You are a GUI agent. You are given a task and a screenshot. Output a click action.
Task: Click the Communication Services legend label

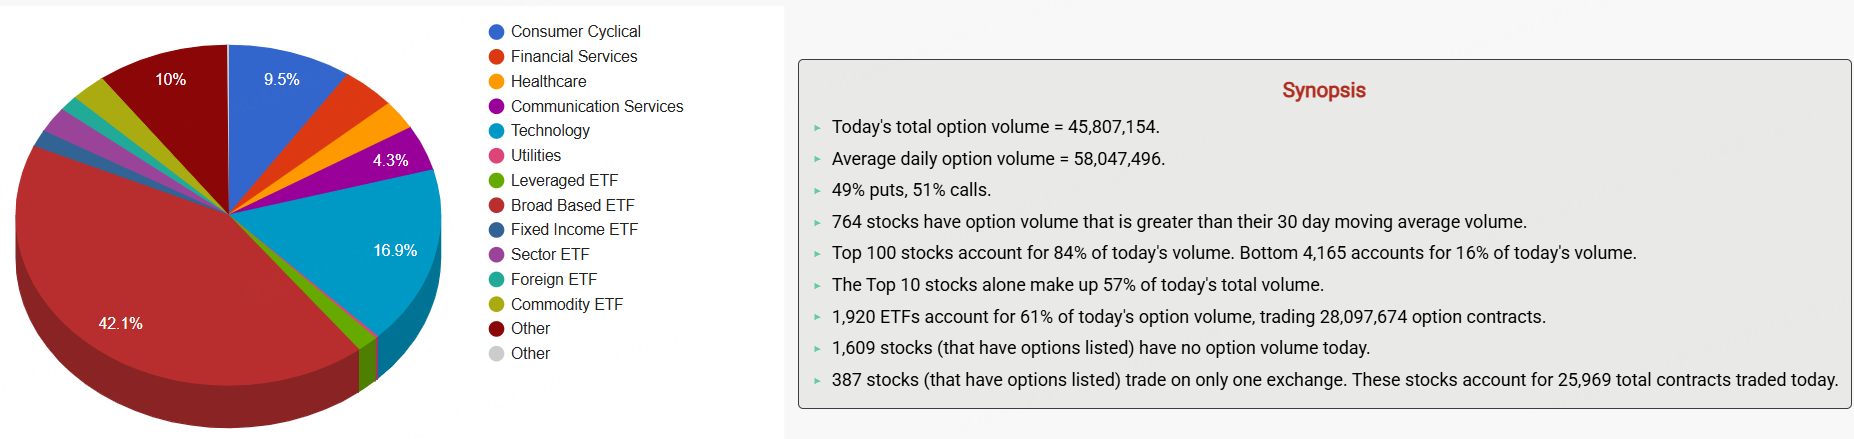597,106
